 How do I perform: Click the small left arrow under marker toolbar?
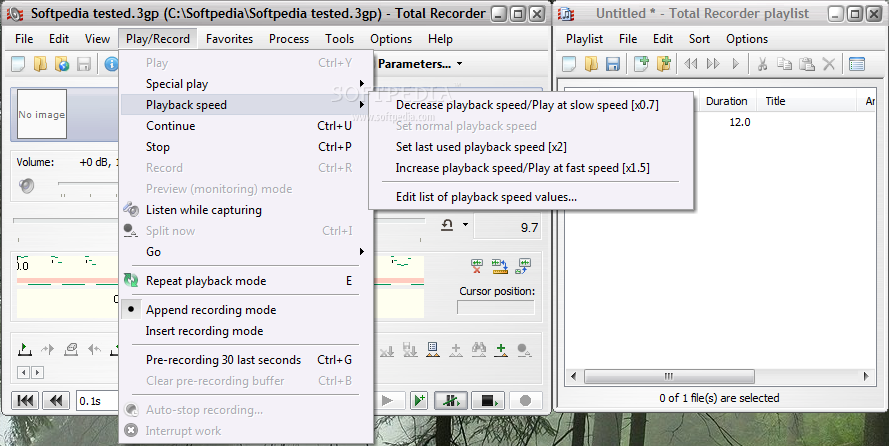(x=24, y=372)
